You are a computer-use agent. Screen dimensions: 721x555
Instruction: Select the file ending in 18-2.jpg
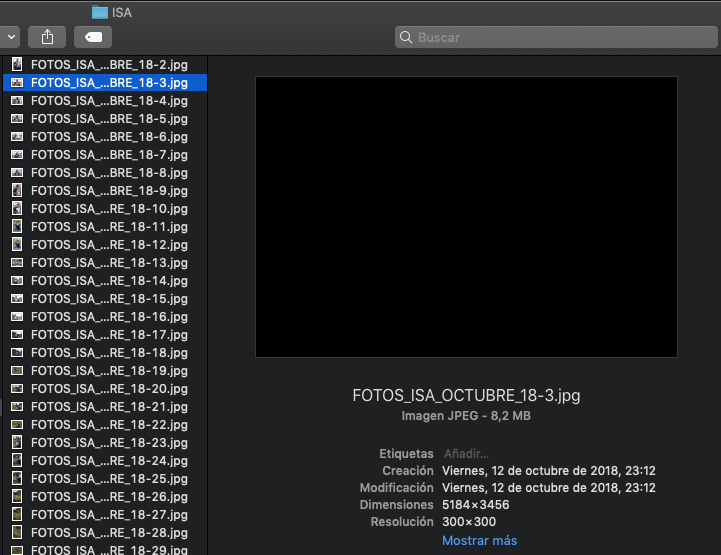pyautogui.click(x=108, y=64)
